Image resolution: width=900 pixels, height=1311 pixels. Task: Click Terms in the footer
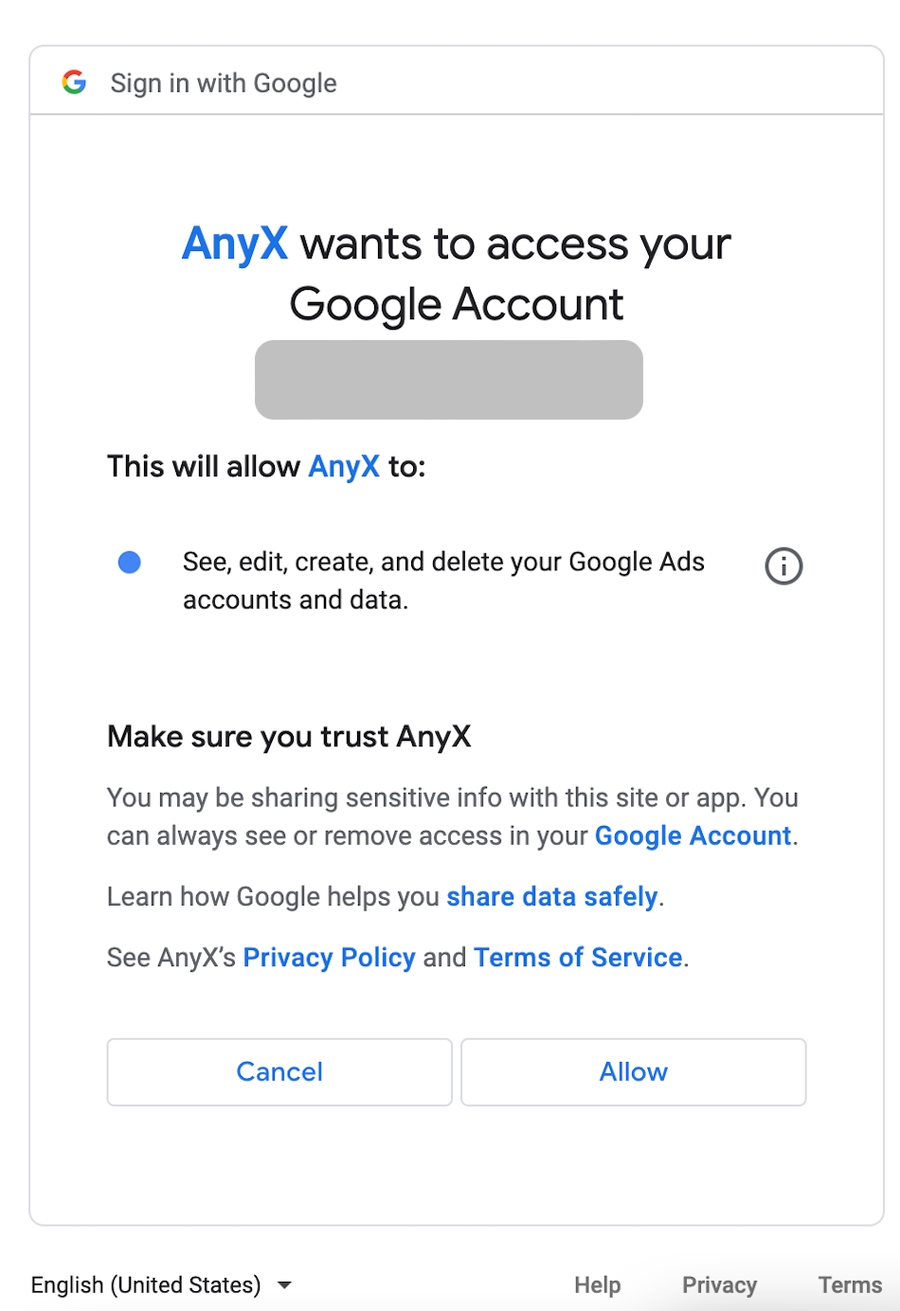tap(850, 1285)
